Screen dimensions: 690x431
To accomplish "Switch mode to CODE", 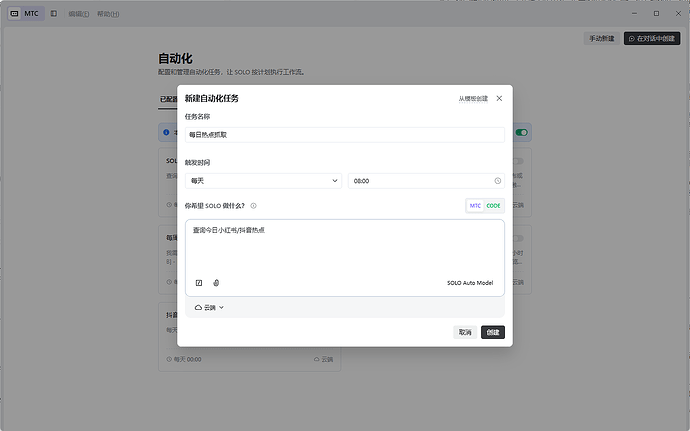I will tap(493, 206).
